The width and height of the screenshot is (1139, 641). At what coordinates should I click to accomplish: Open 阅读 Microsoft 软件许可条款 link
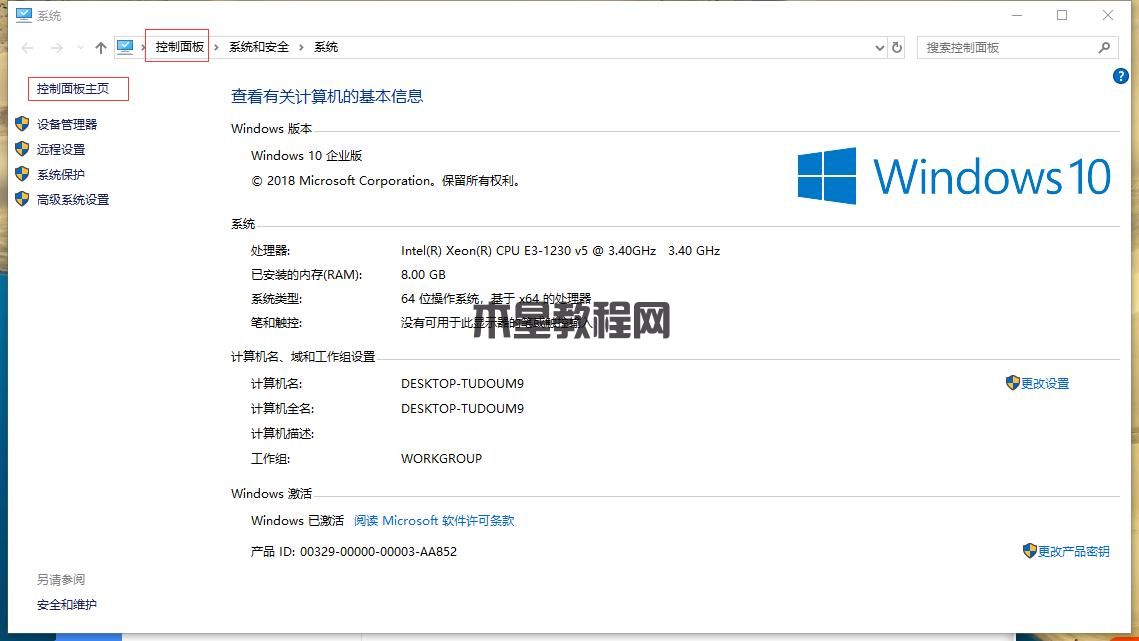(434, 520)
